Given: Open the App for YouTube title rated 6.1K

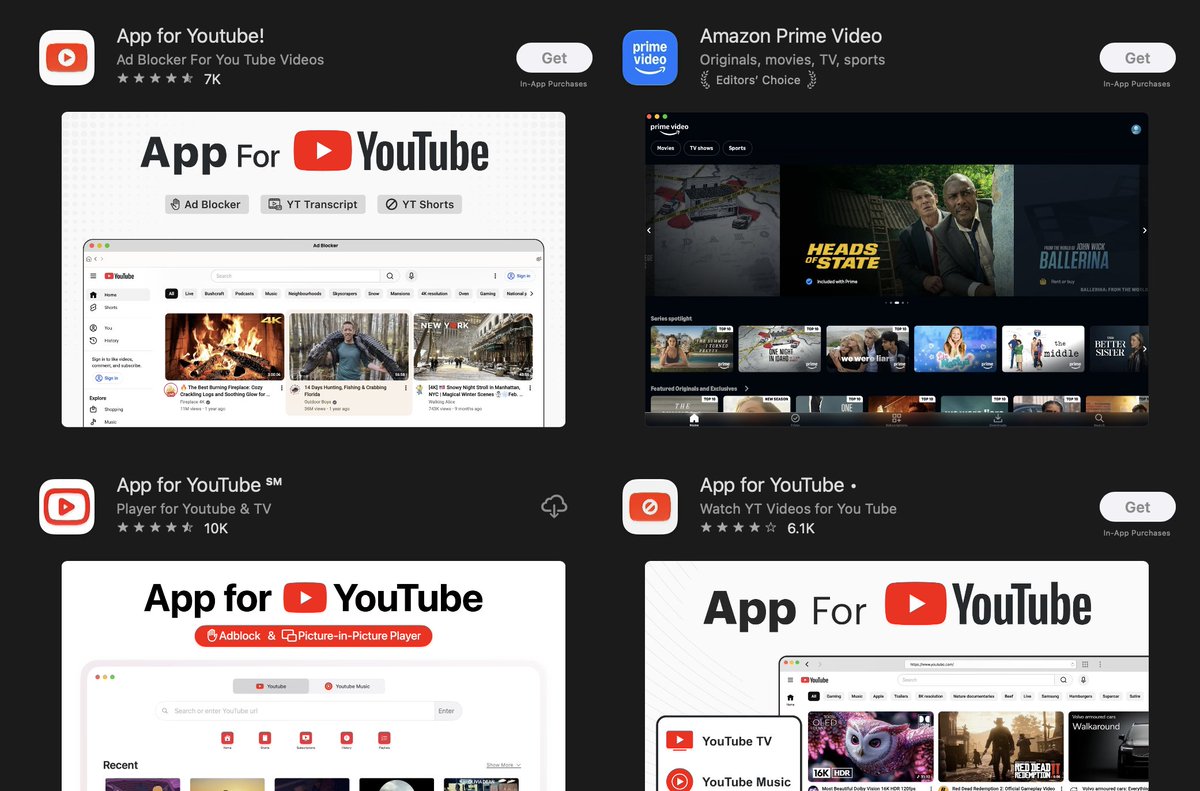Looking at the screenshot, I should pos(778,485).
